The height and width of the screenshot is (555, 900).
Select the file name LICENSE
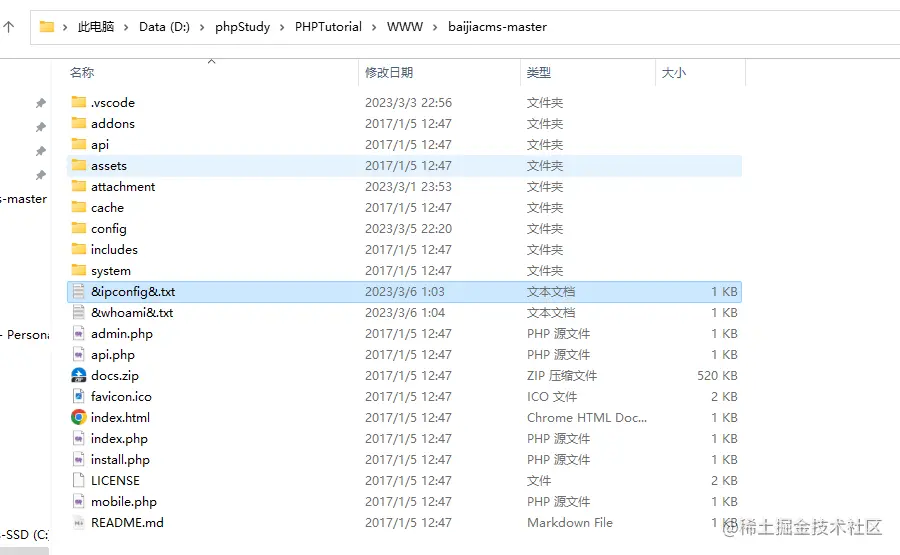coord(115,480)
